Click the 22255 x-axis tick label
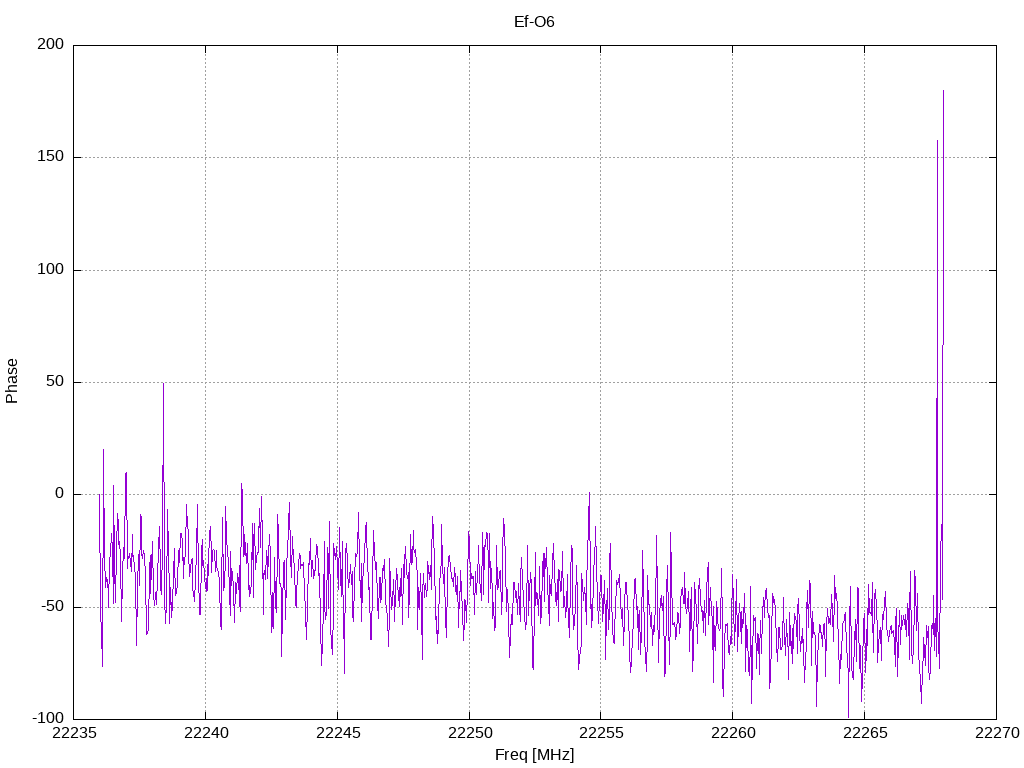The width and height of the screenshot is (1024, 768). tap(601, 735)
